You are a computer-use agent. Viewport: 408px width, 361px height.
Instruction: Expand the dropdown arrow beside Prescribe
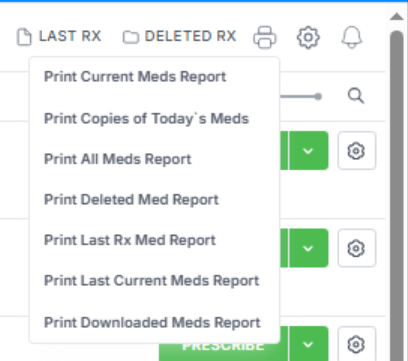308,344
